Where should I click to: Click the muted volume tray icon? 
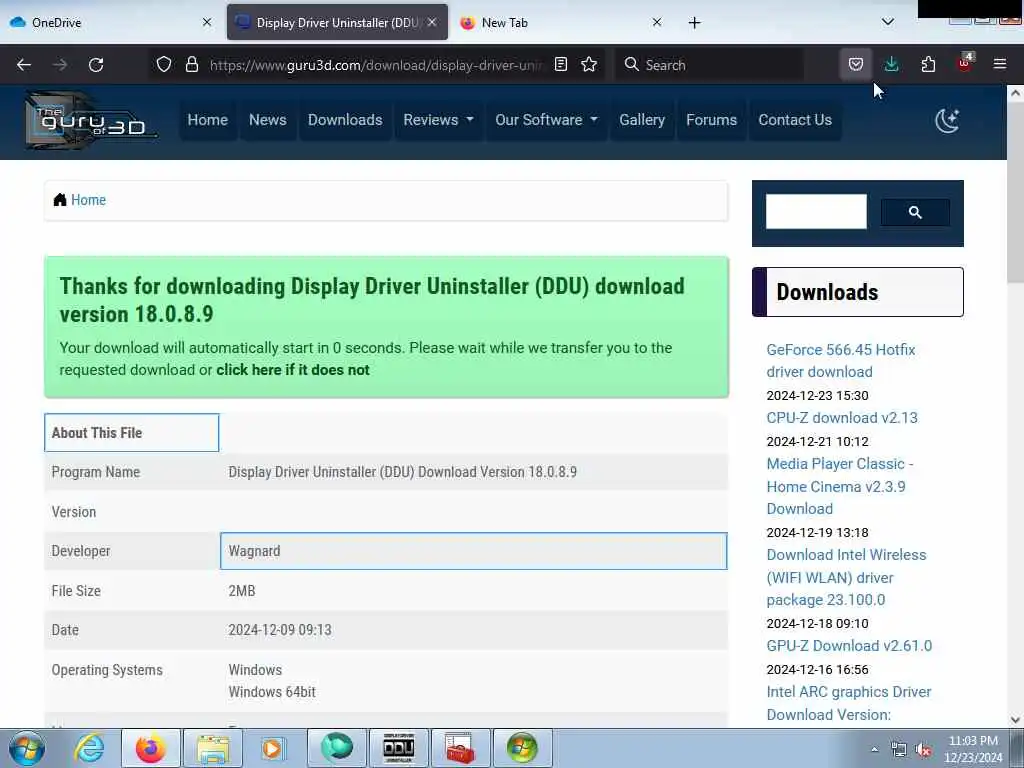(x=924, y=750)
